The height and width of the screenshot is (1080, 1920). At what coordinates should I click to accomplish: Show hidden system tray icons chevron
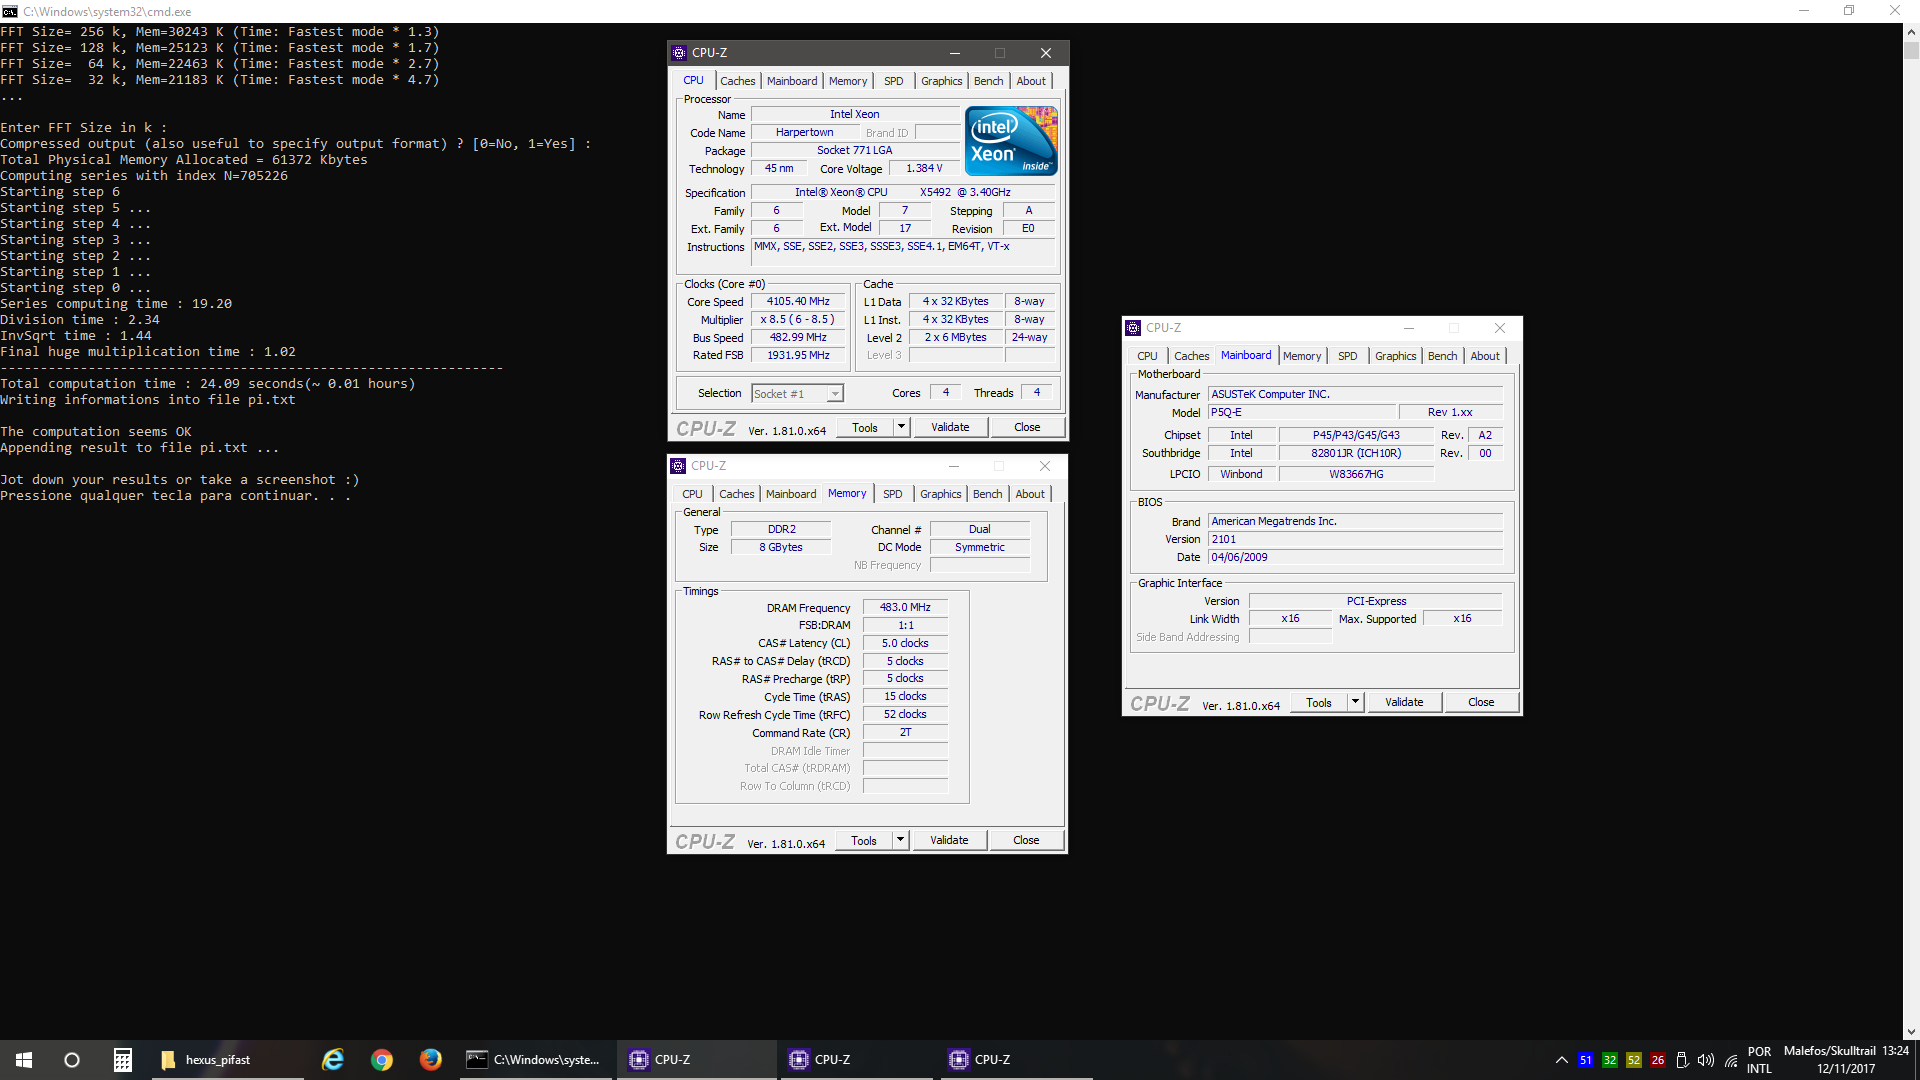[x=1561, y=1060]
